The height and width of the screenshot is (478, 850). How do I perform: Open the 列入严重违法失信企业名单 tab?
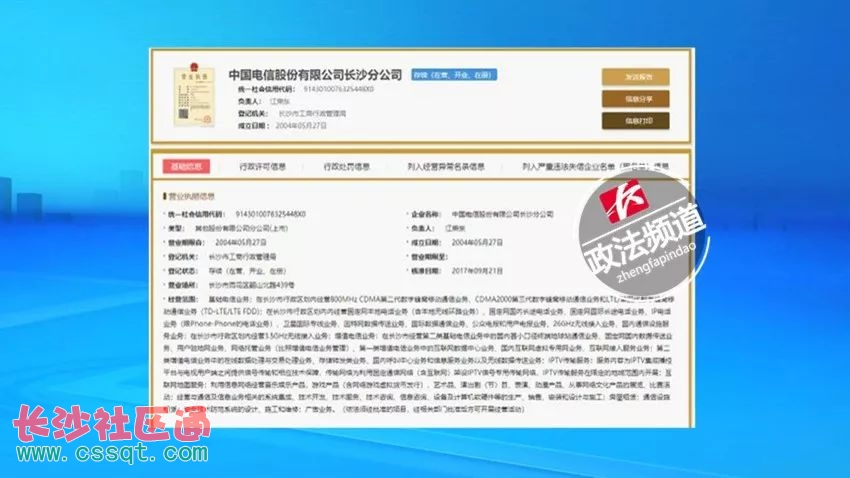[x=595, y=166]
